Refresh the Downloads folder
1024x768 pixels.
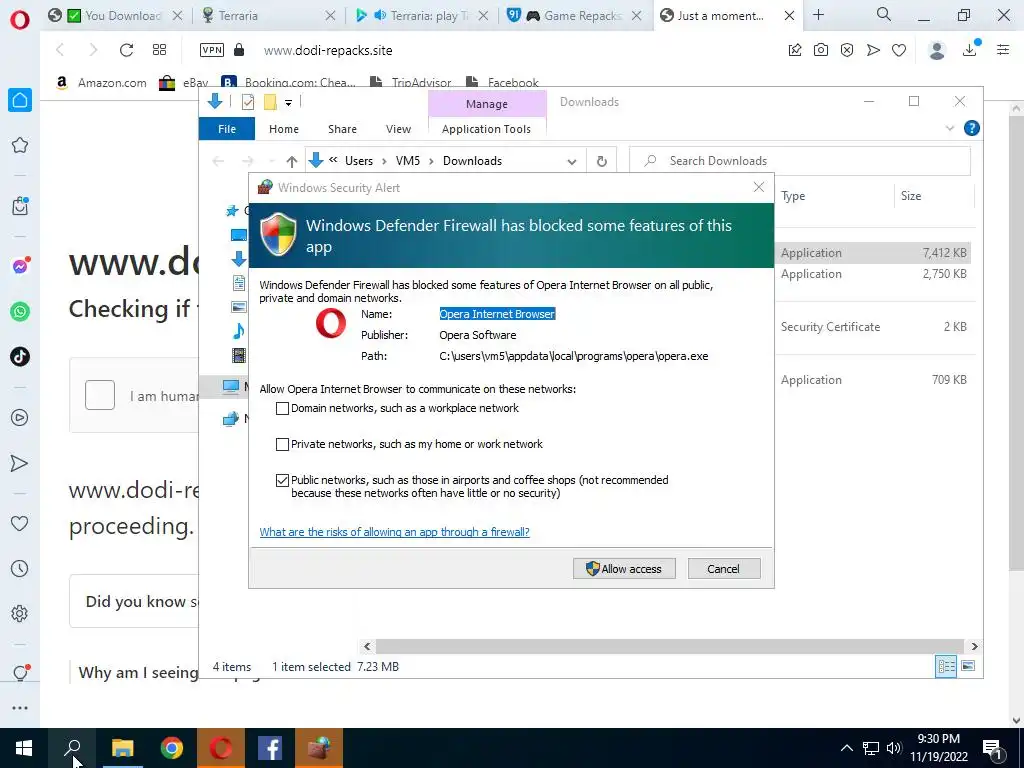point(601,161)
